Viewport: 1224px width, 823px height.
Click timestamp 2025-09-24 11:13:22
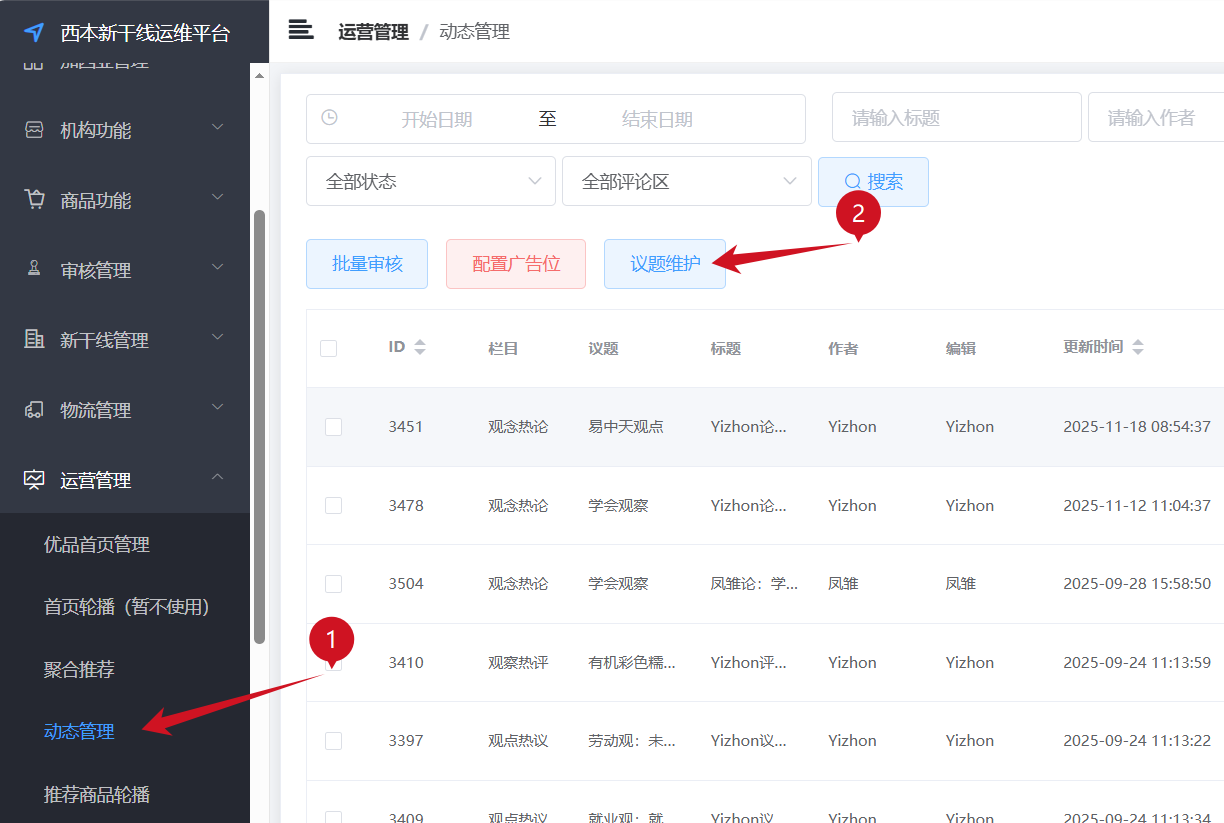tap(1137, 741)
